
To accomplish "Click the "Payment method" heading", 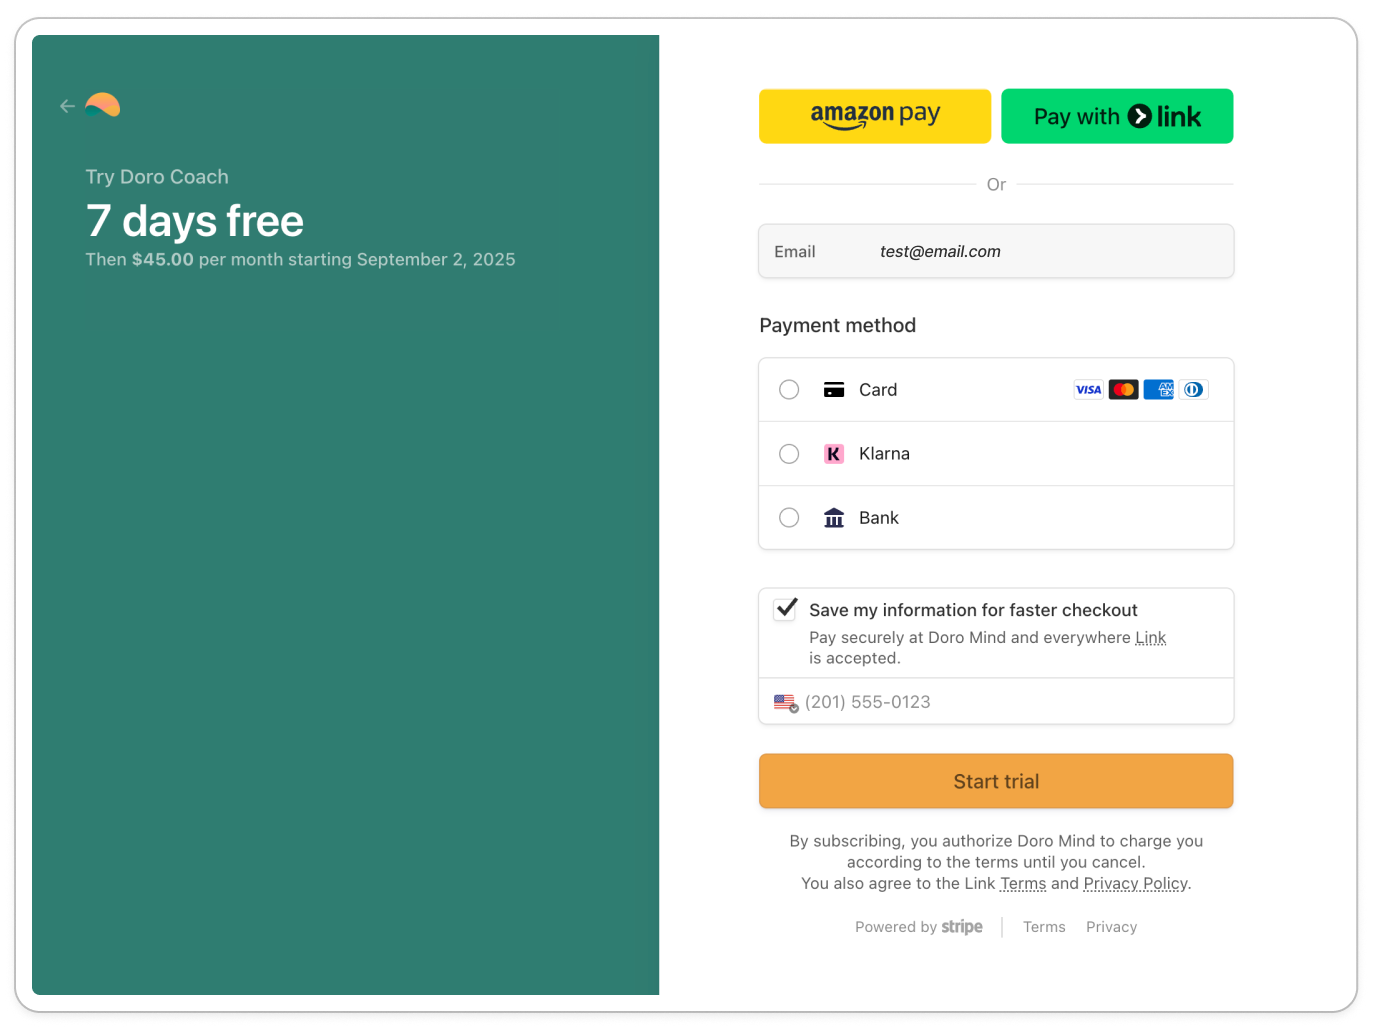I will 838,325.
